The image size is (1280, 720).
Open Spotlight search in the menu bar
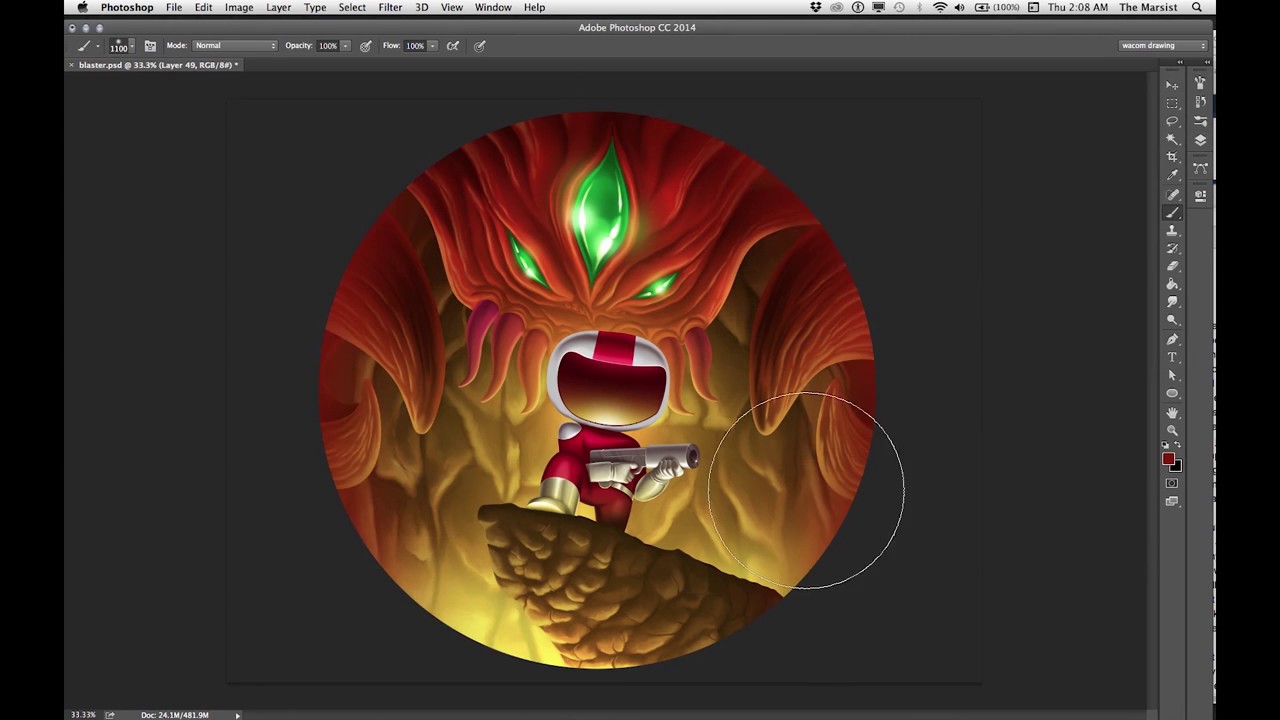click(x=1197, y=7)
